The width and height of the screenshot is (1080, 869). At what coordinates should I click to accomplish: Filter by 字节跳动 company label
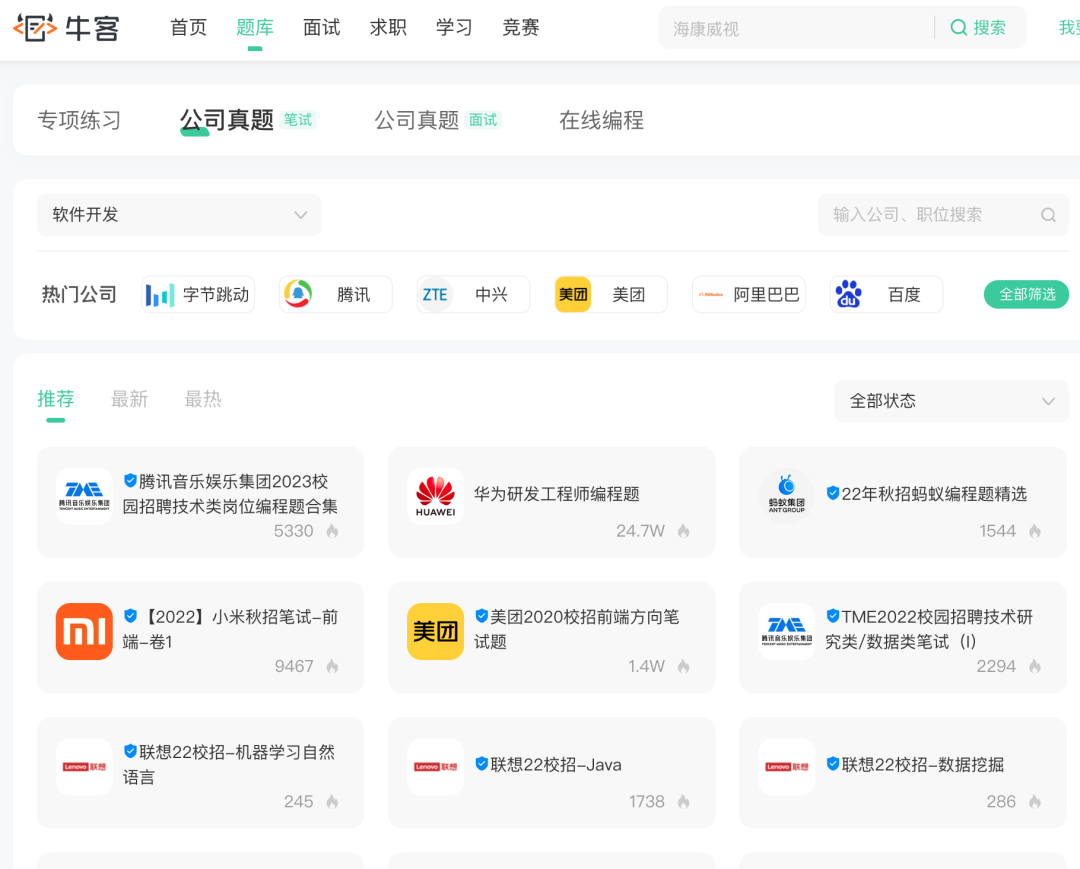tap(216, 295)
